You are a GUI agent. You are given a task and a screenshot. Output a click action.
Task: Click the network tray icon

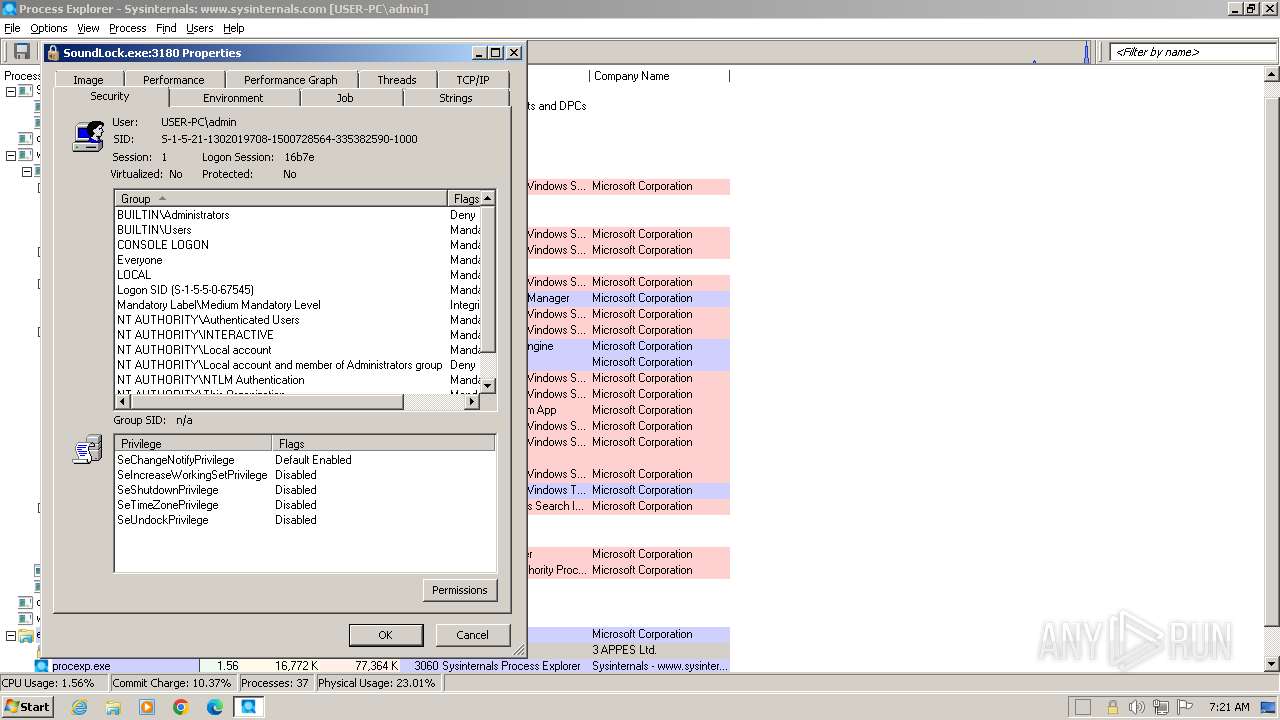1160,707
